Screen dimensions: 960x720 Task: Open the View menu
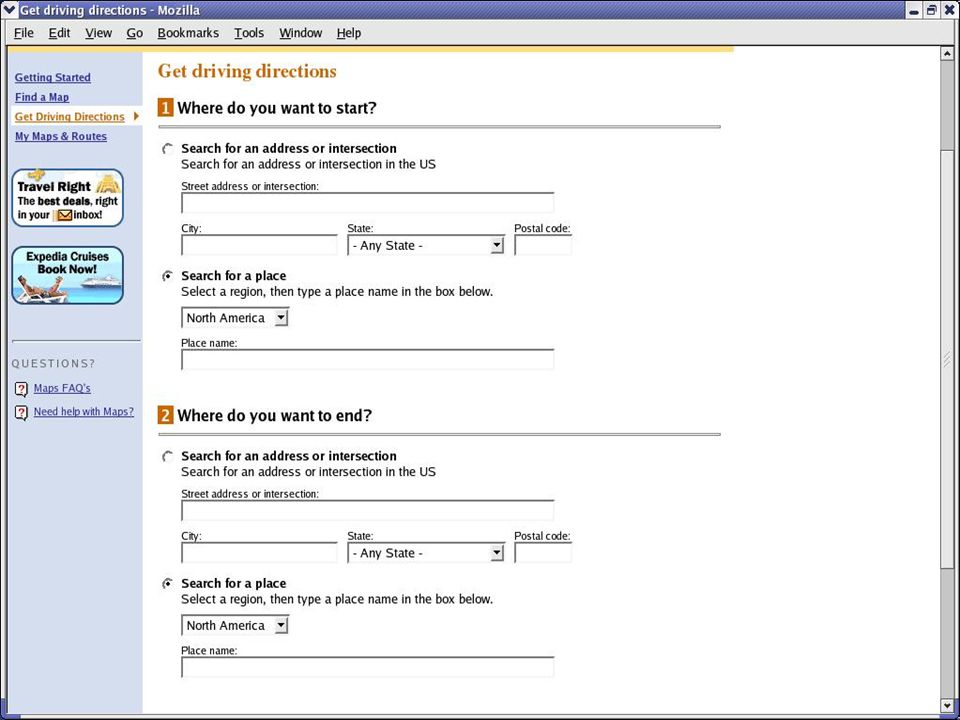pyautogui.click(x=98, y=33)
